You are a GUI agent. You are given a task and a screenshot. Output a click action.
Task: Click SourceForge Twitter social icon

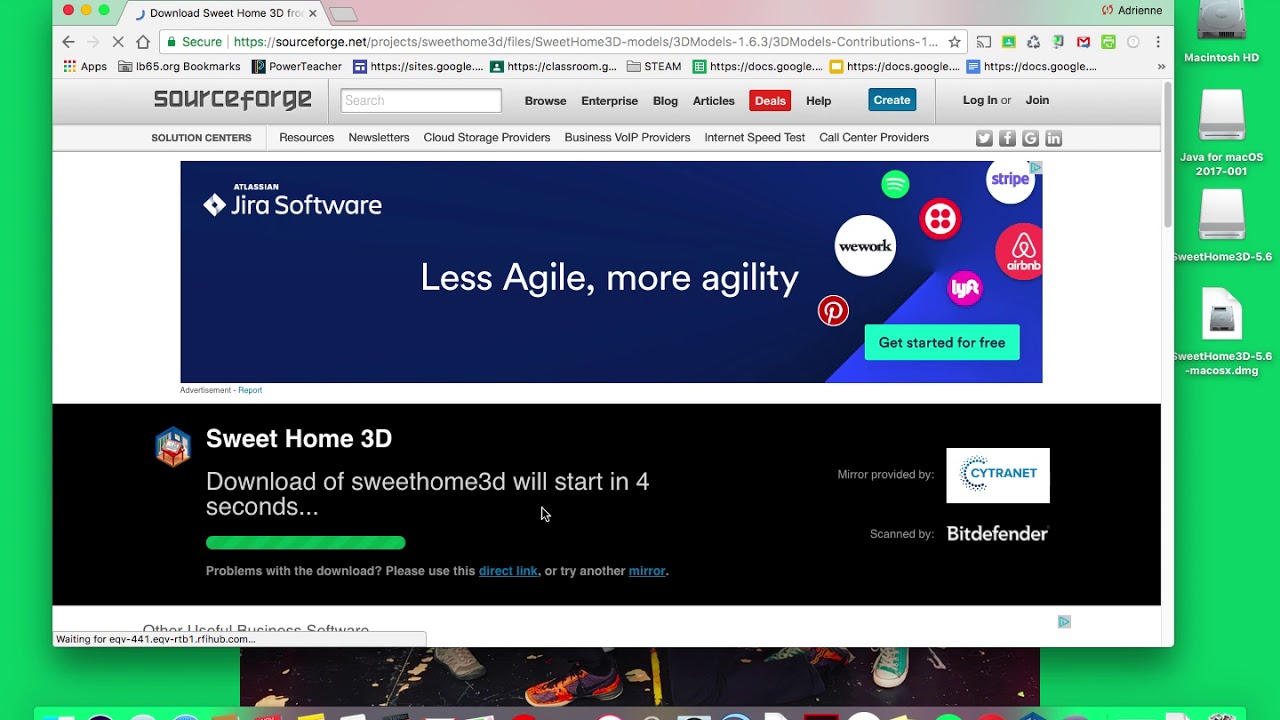984,138
